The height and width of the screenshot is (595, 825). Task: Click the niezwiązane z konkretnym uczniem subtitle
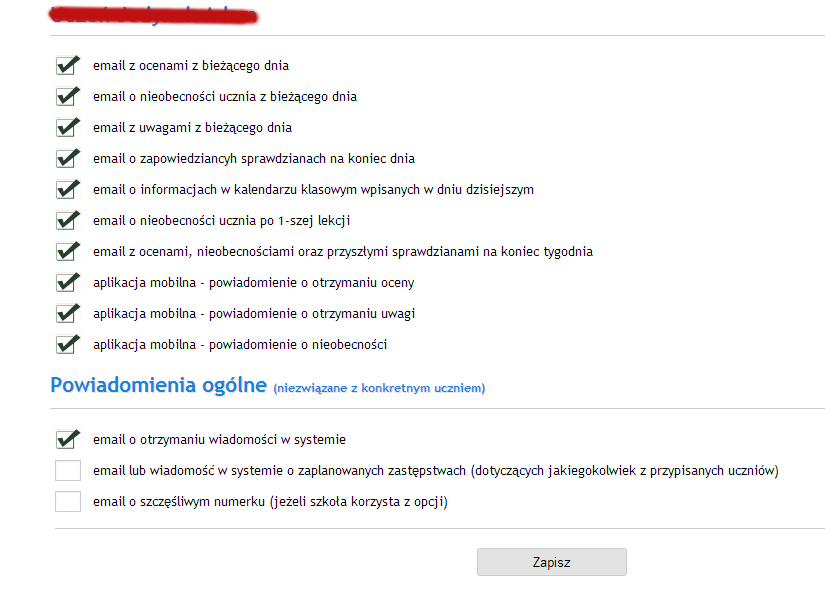pos(379,388)
